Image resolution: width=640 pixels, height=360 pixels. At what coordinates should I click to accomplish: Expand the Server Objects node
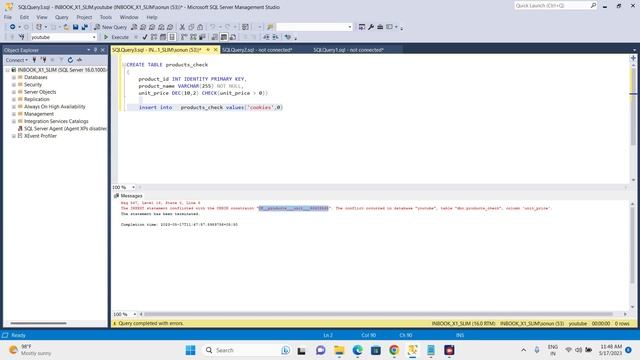[14, 92]
